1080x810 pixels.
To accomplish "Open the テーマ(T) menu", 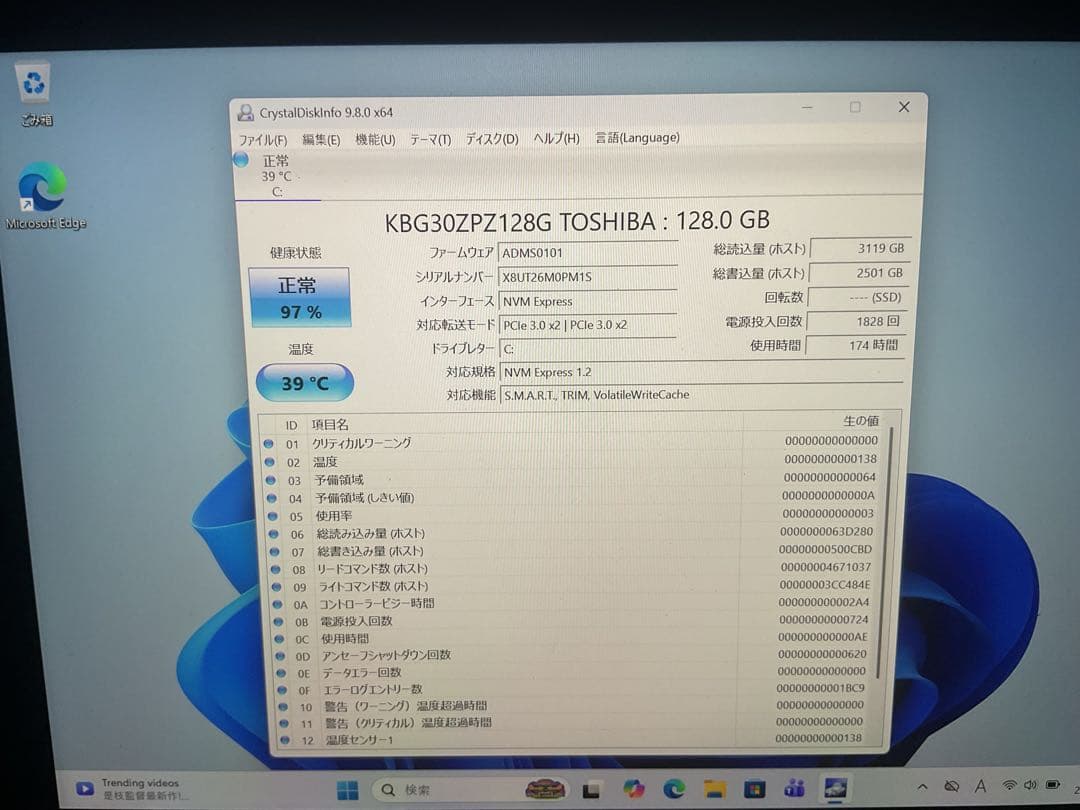I will click(x=430, y=140).
